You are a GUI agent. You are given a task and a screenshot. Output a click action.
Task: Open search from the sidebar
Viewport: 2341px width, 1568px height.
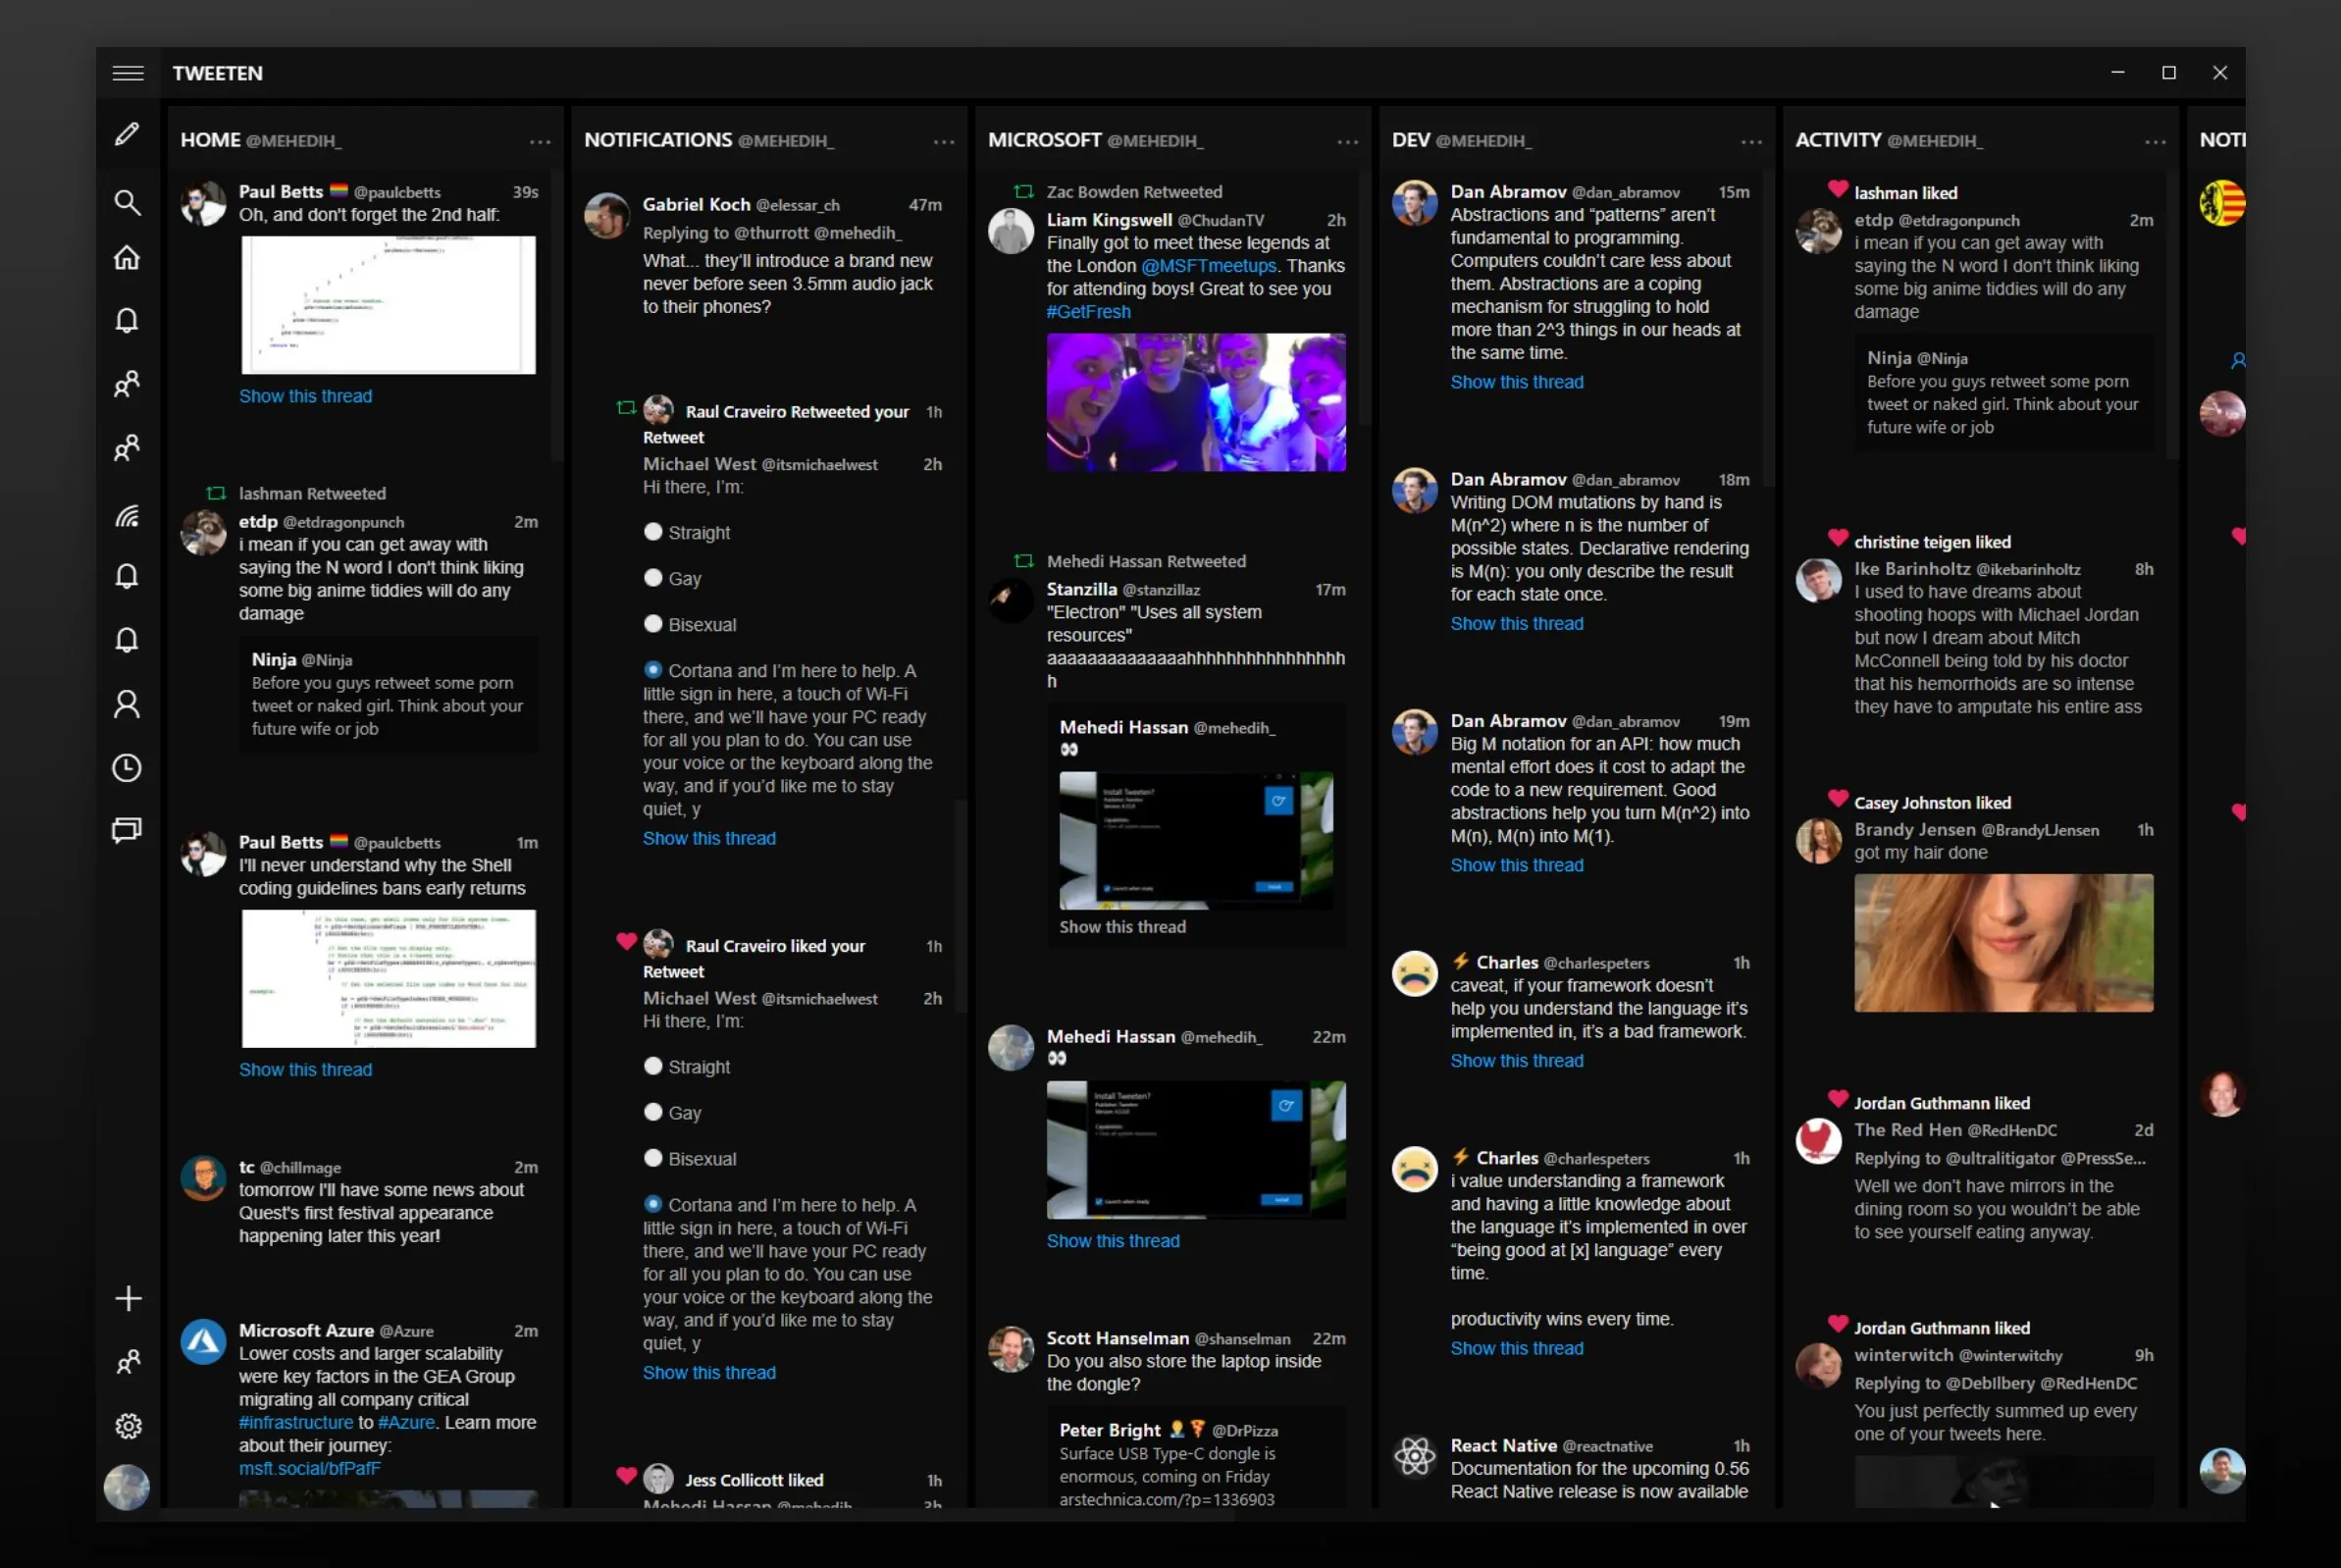(x=127, y=202)
